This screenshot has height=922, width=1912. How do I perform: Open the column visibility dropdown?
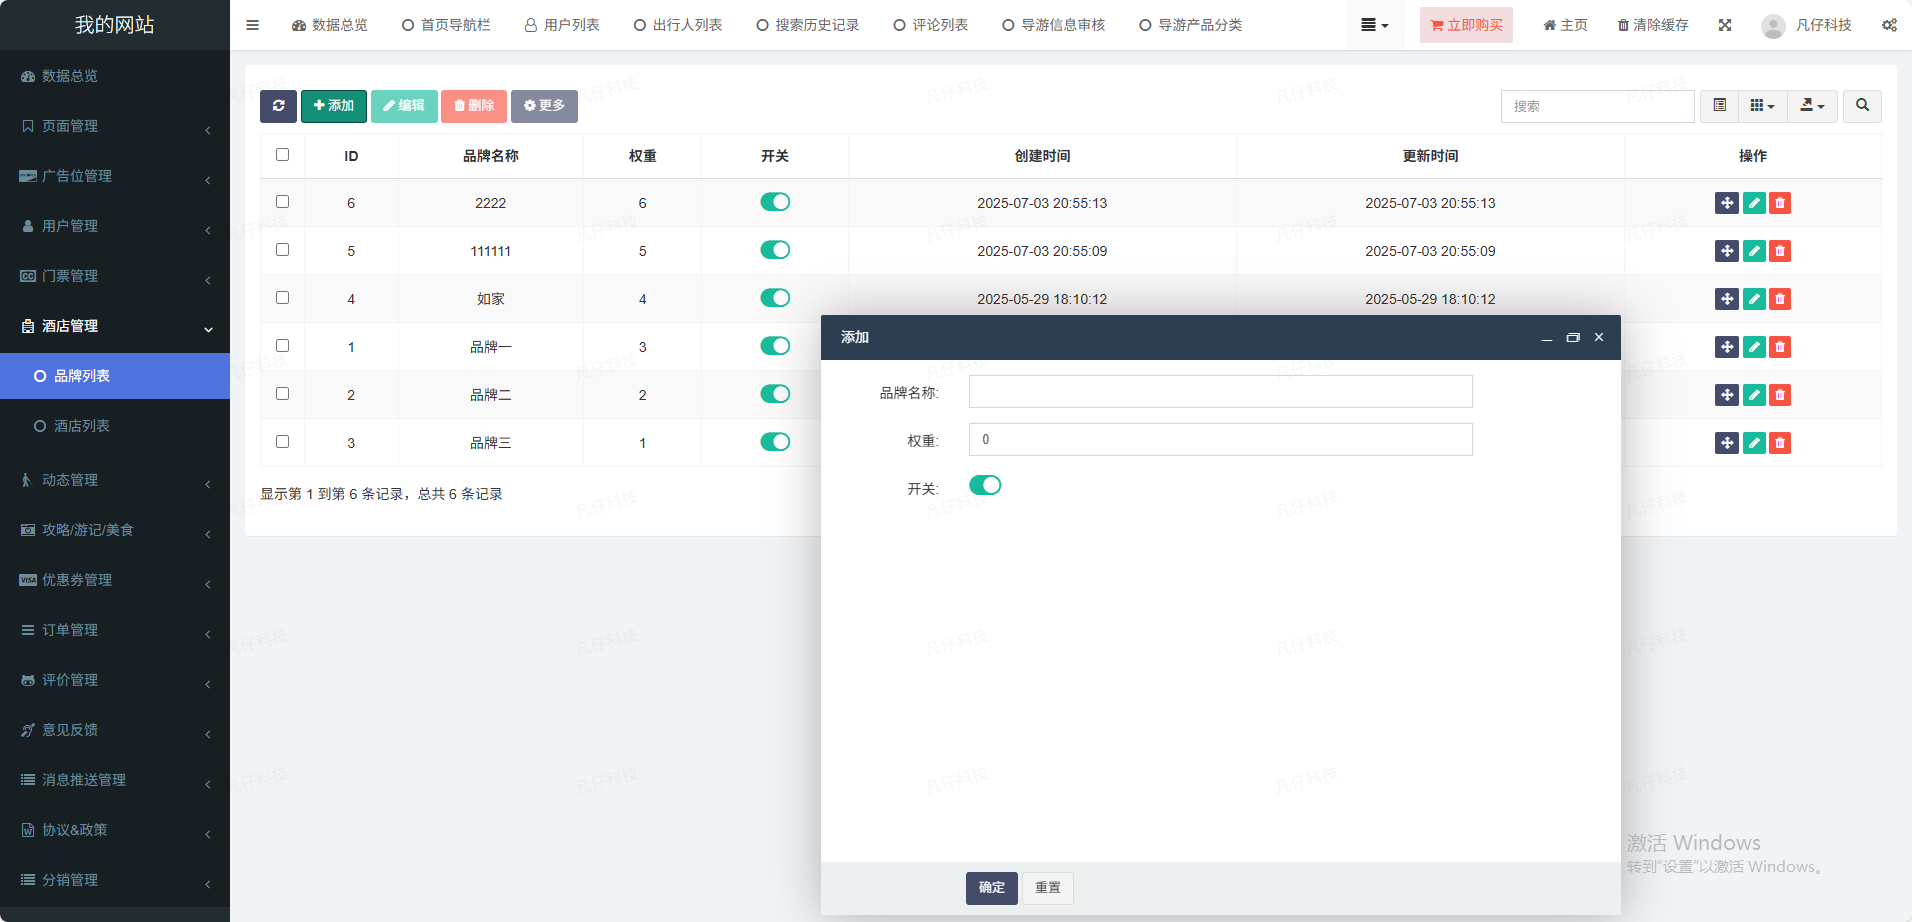click(x=1762, y=106)
